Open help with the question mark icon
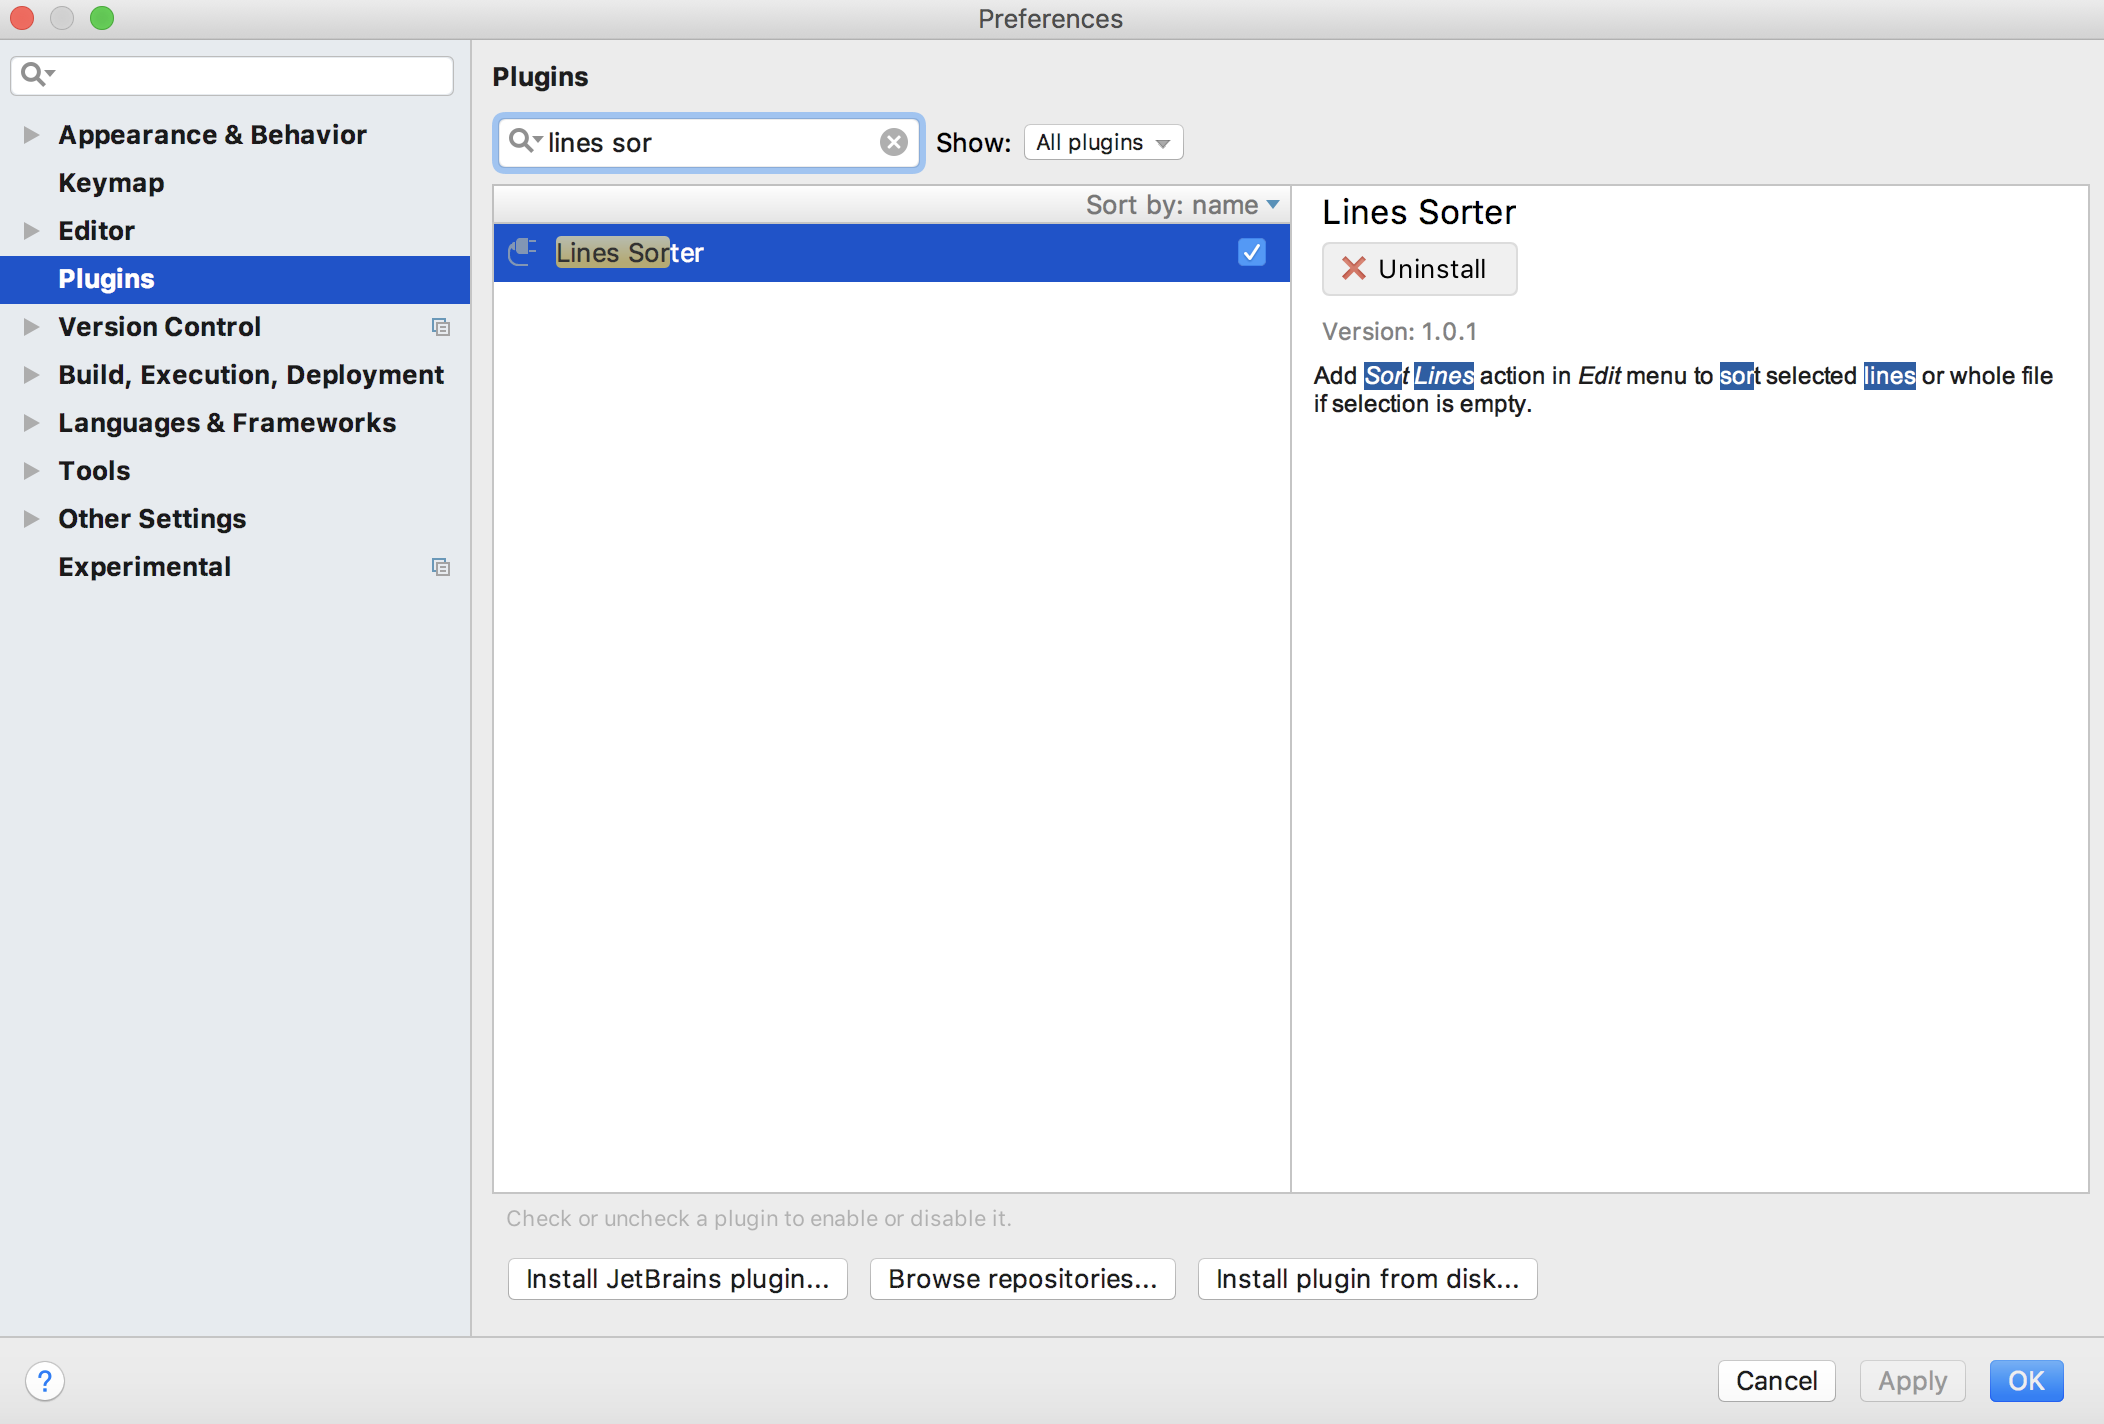 pos(45,1381)
